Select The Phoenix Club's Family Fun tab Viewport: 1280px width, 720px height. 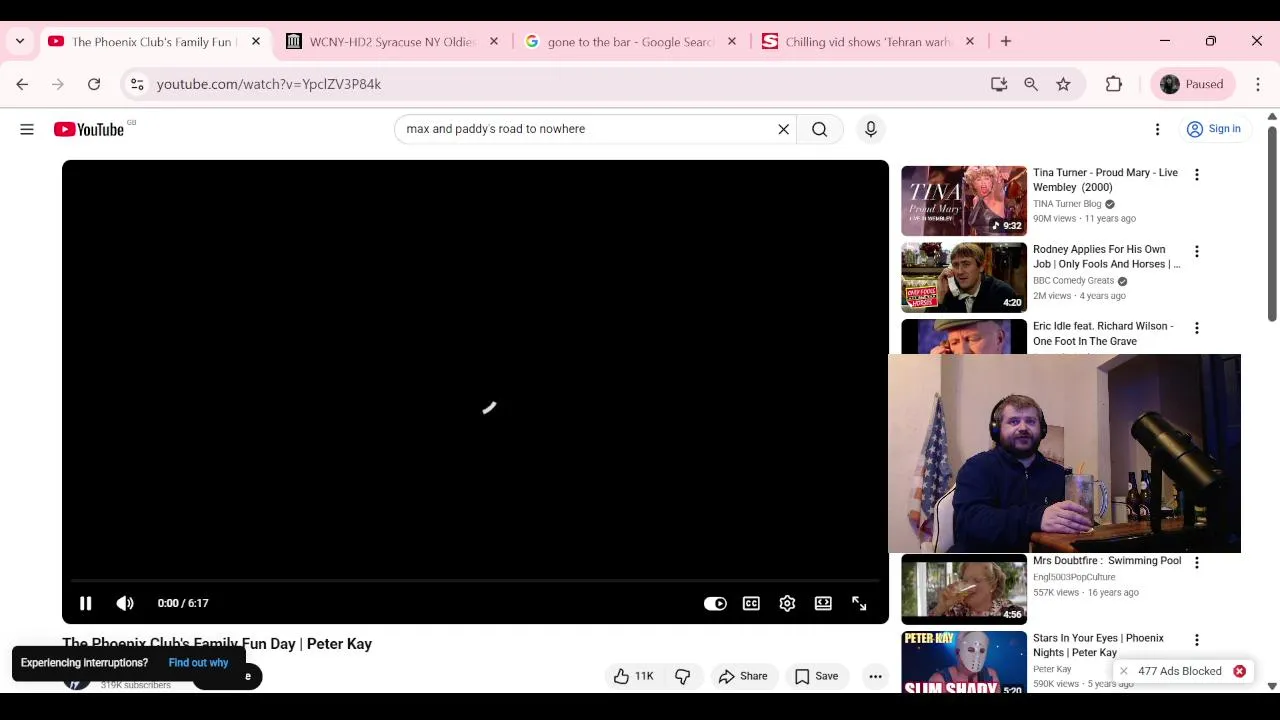[152, 42]
